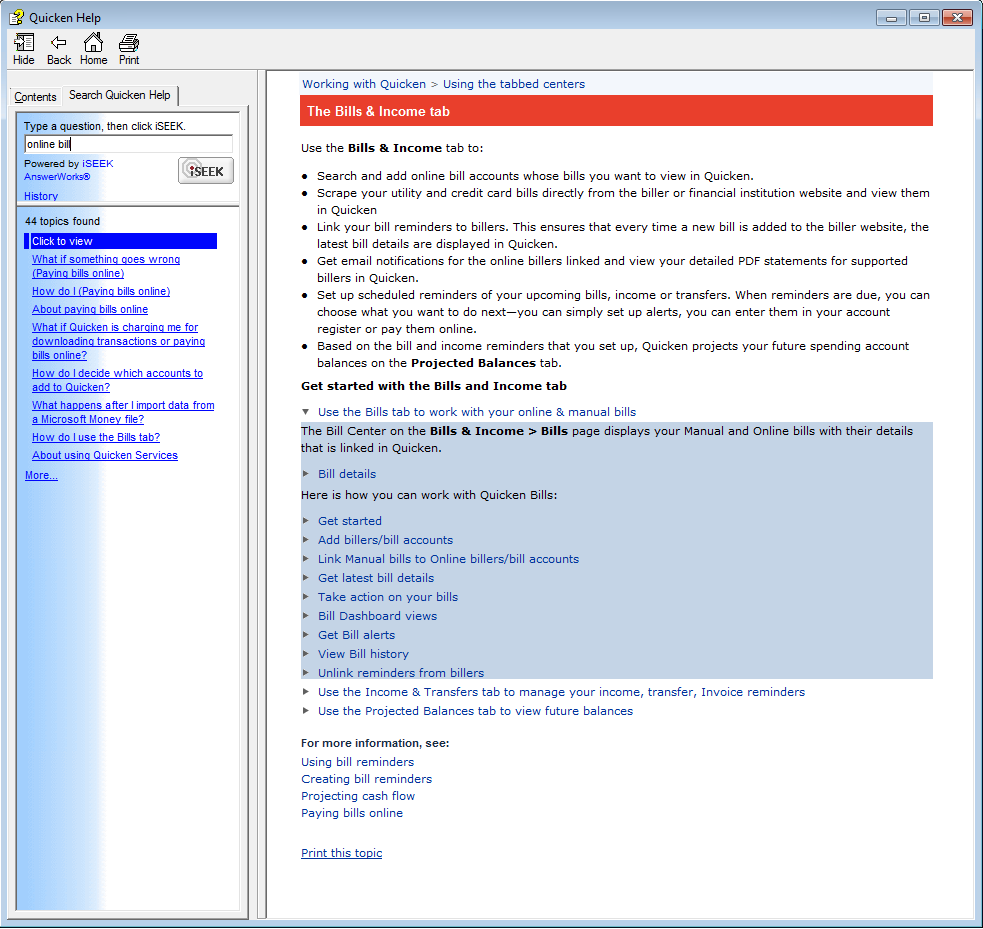Click the Print this topic link
The width and height of the screenshot is (983, 929).
341,853
